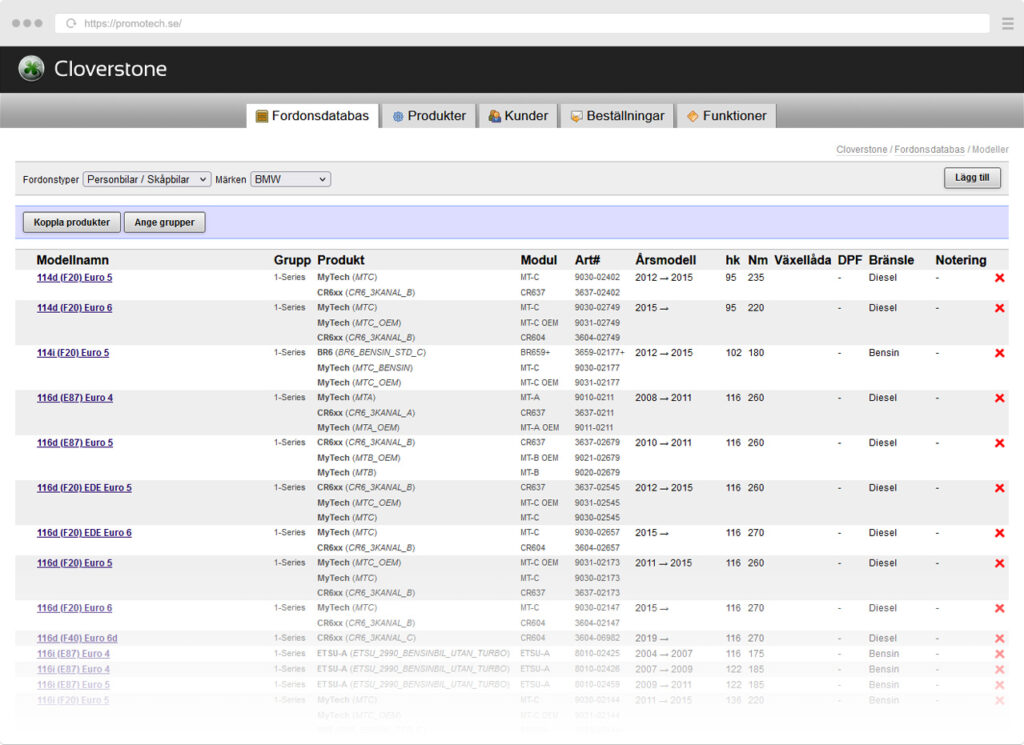The height and width of the screenshot is (745, 1024).
Task: Delete the 114i (F20) Euro 5 row
Action: 999,353
